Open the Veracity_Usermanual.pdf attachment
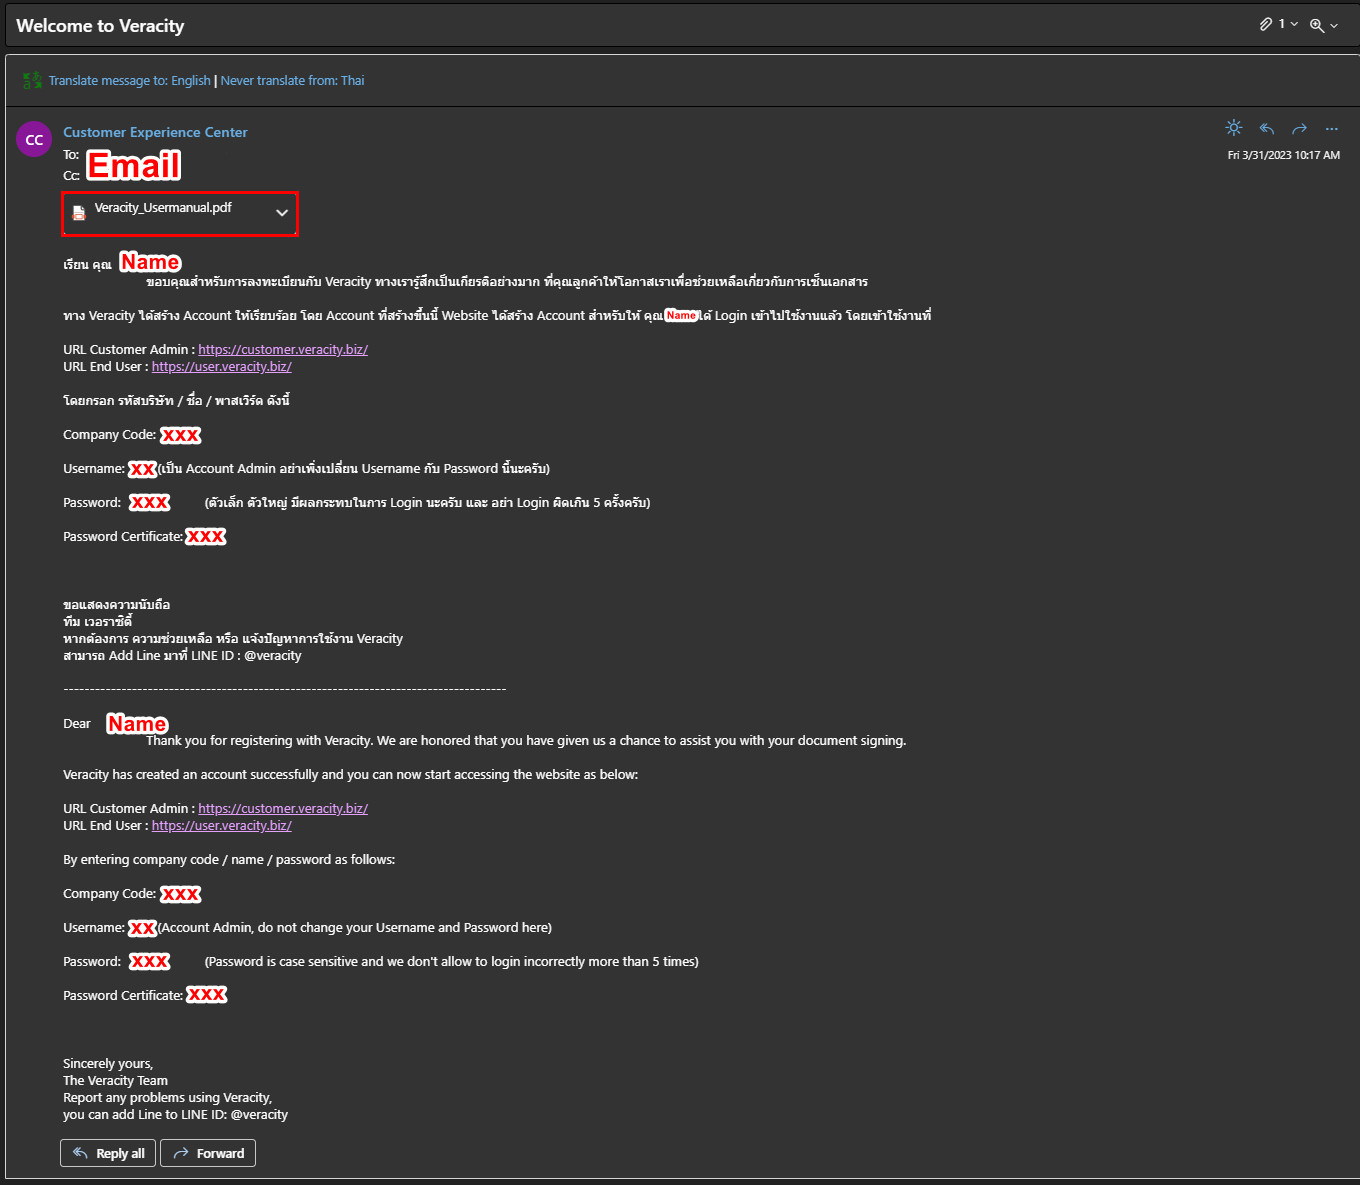The height and width of the screenshot is (1185, 1360). [x=163, y=208]
